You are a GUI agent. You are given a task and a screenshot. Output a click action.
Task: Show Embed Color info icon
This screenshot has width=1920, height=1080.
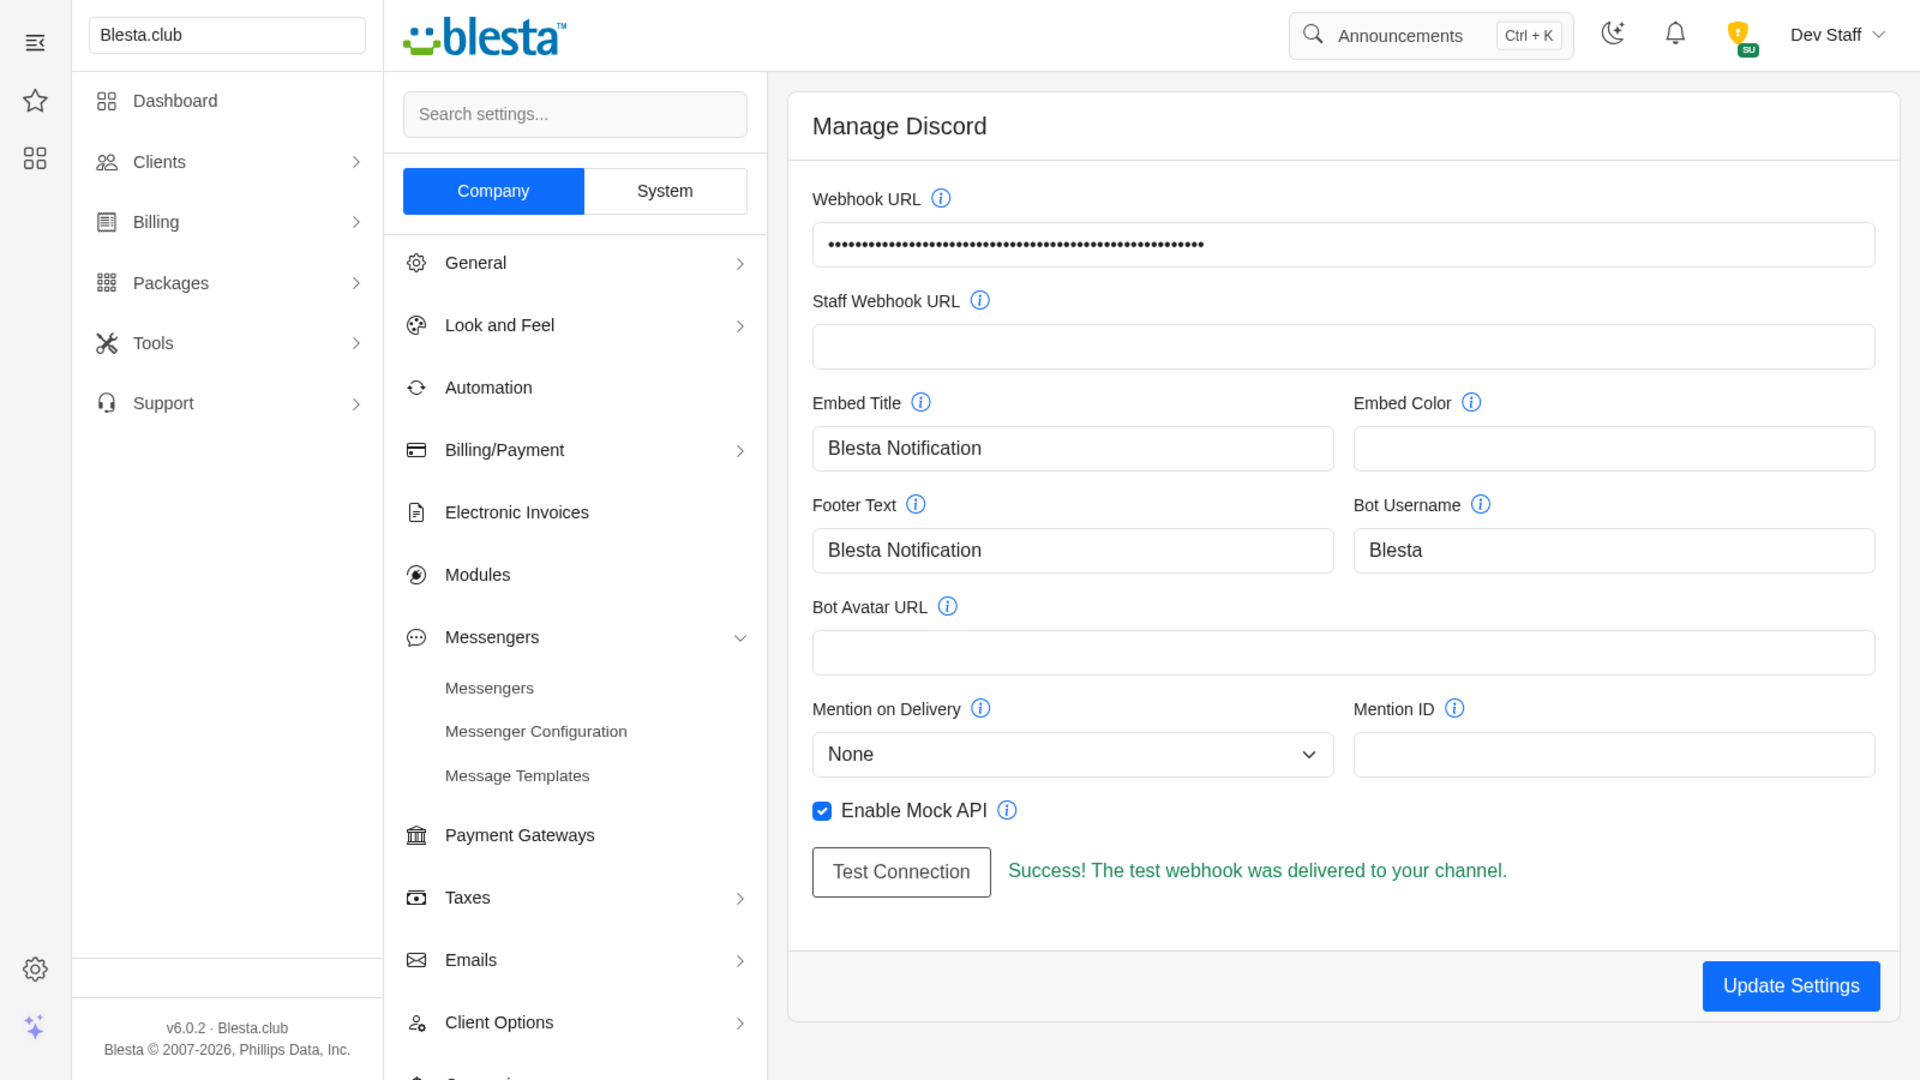pyautogui.click(x=1471, y=402)
